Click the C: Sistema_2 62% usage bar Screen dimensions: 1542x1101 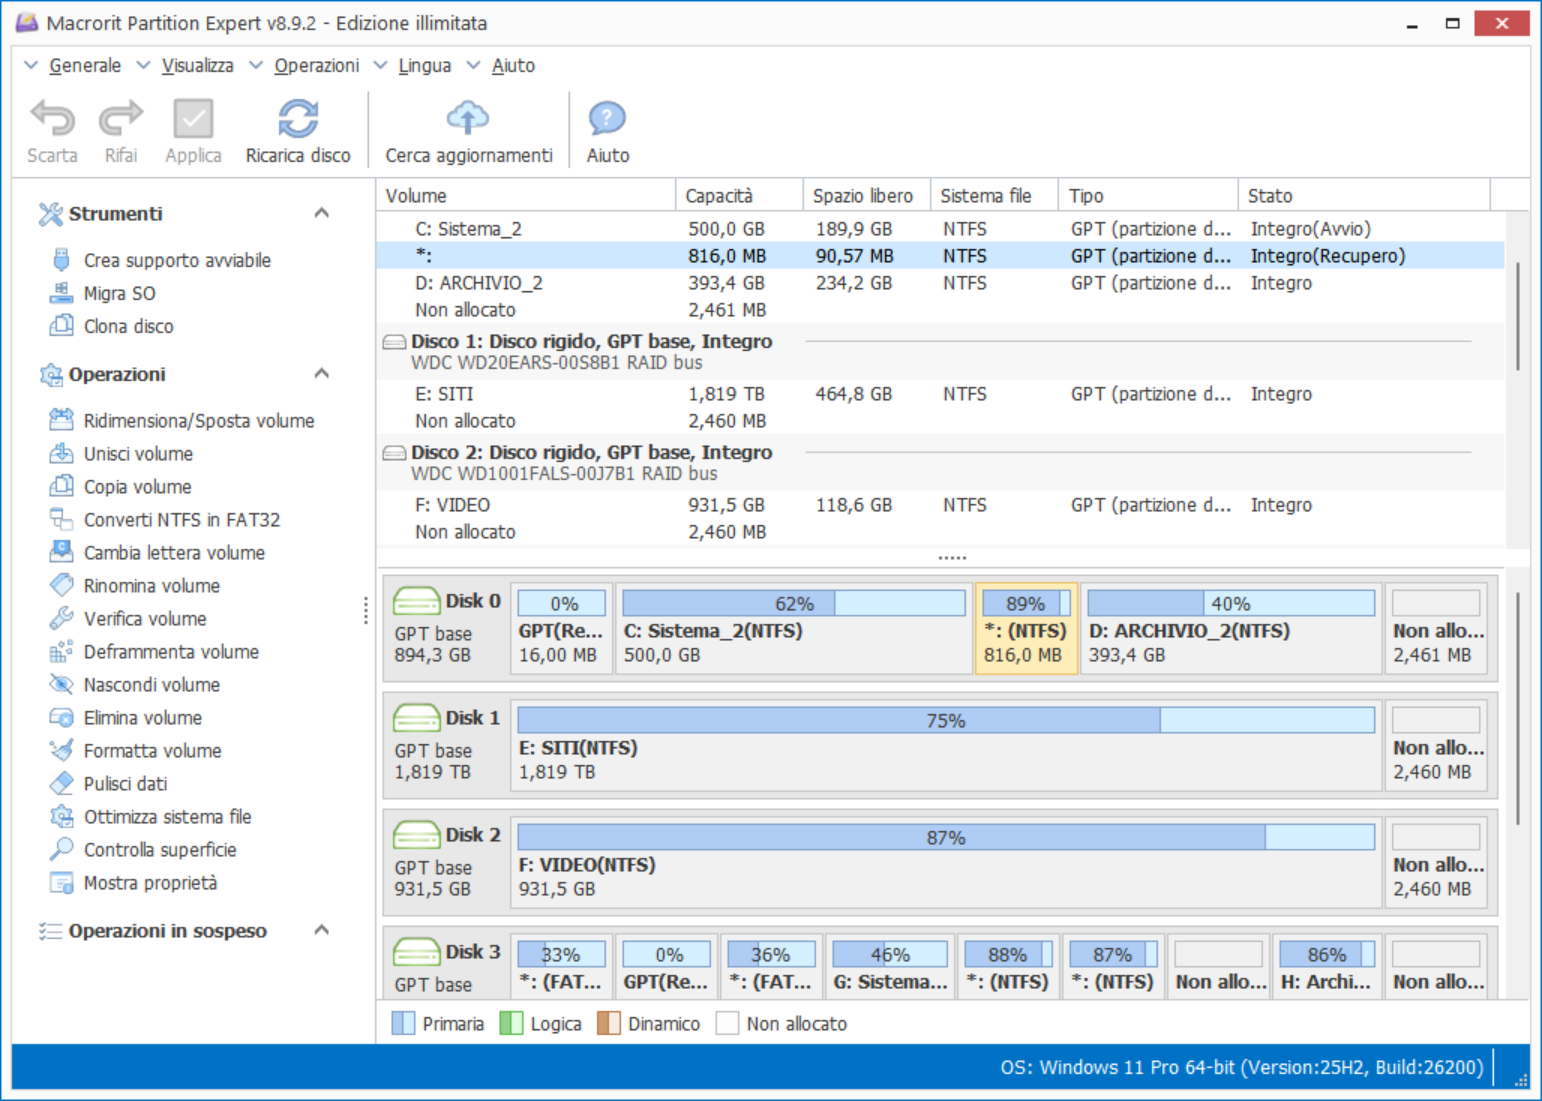(x=794, y=603)
